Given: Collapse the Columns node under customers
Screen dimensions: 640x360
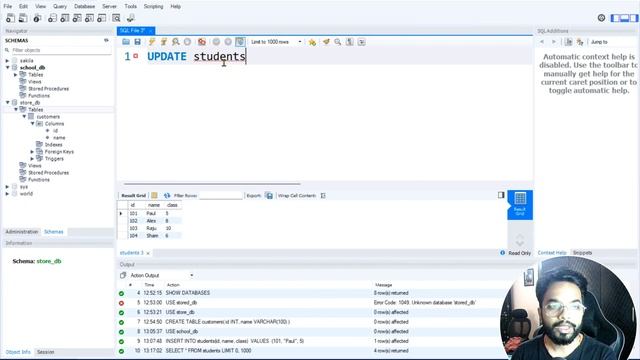Looking at the screenshot, I should pos(32,124).
